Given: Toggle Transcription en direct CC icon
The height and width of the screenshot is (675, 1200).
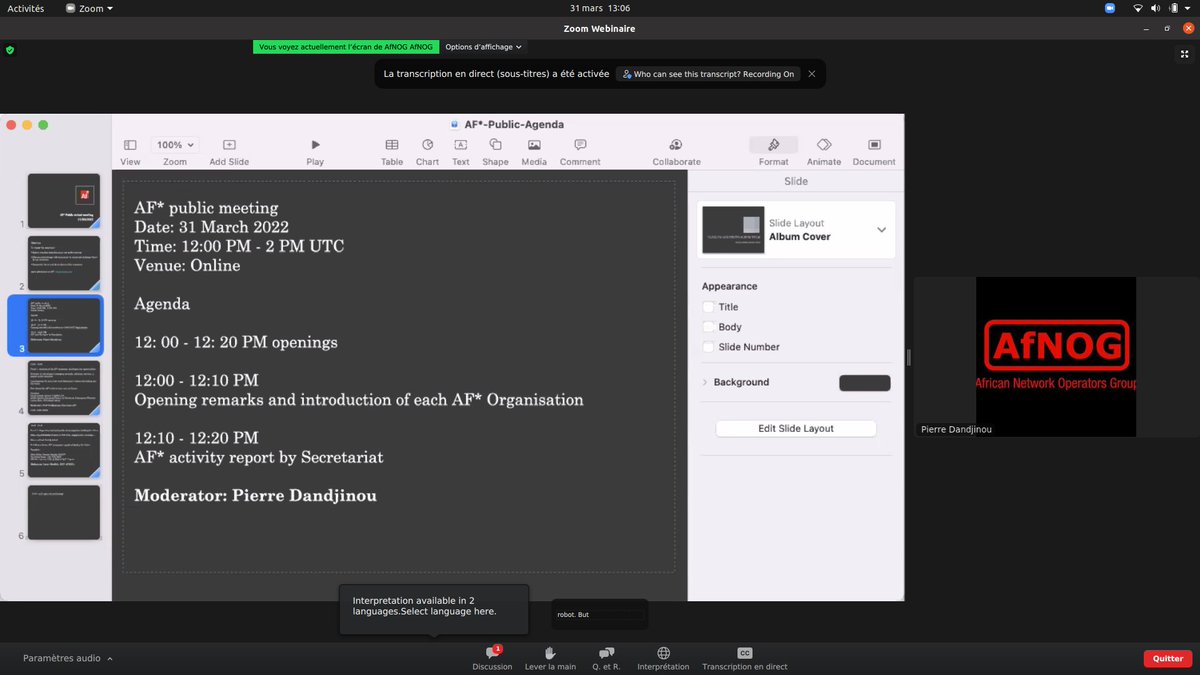Looking at the screenshot, I should click(x=744, y=653).
